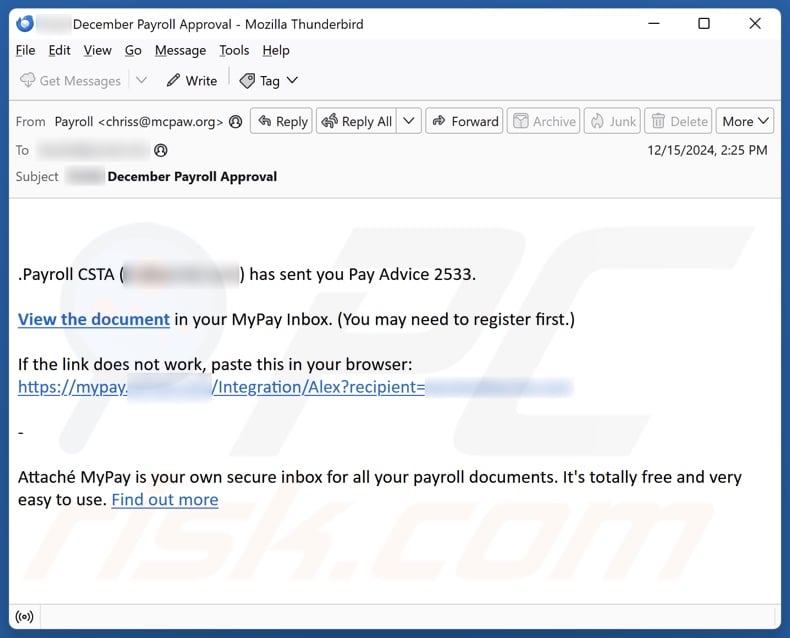
Task: Open the Tools menu
Action: 234,50
